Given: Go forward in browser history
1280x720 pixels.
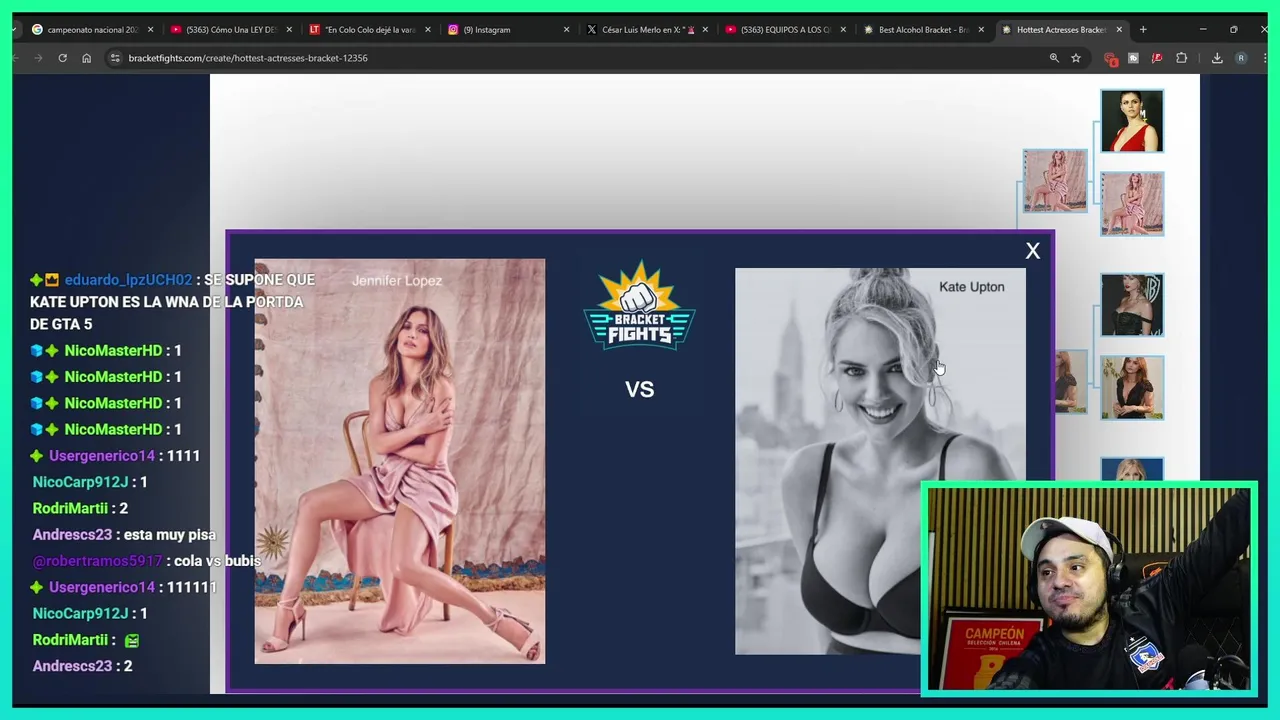Looking at the screenshot, I should (38, 58).
